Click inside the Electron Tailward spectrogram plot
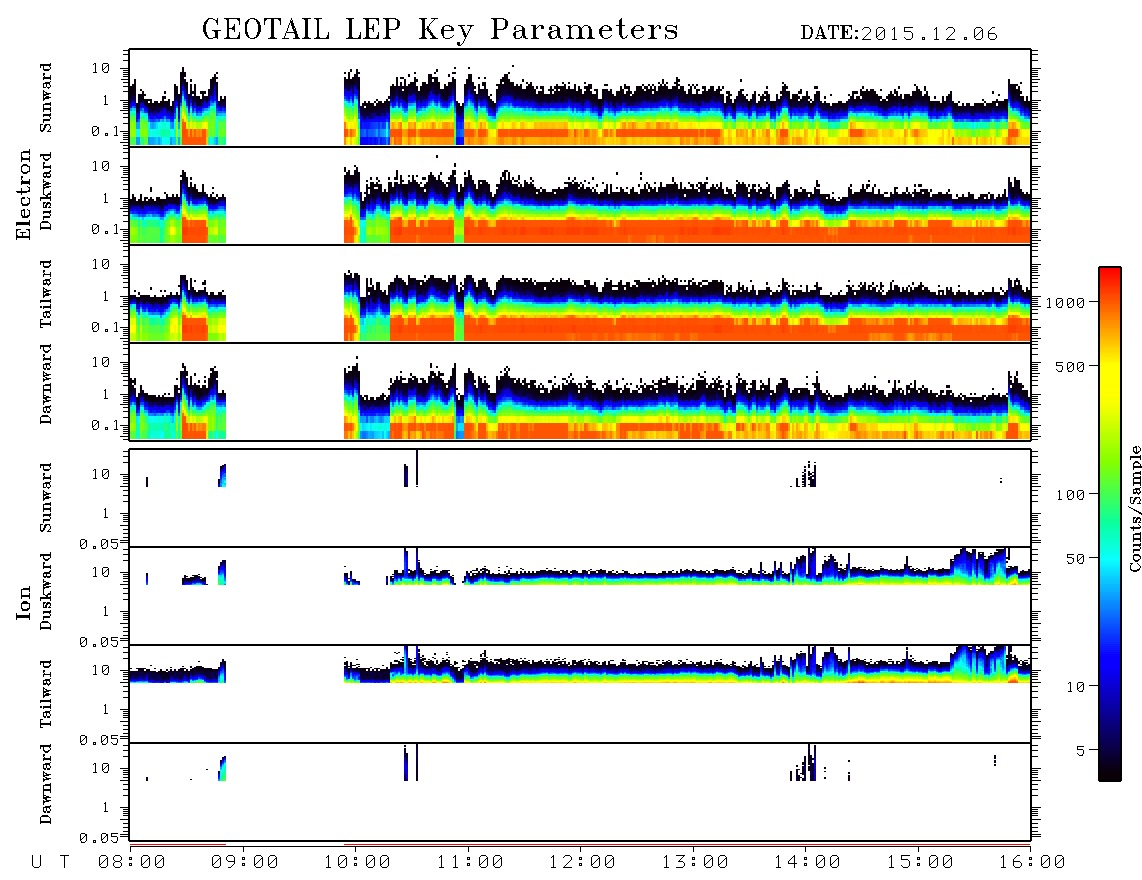The width and height of the screenshot is (1142, 880). point(580,294)
